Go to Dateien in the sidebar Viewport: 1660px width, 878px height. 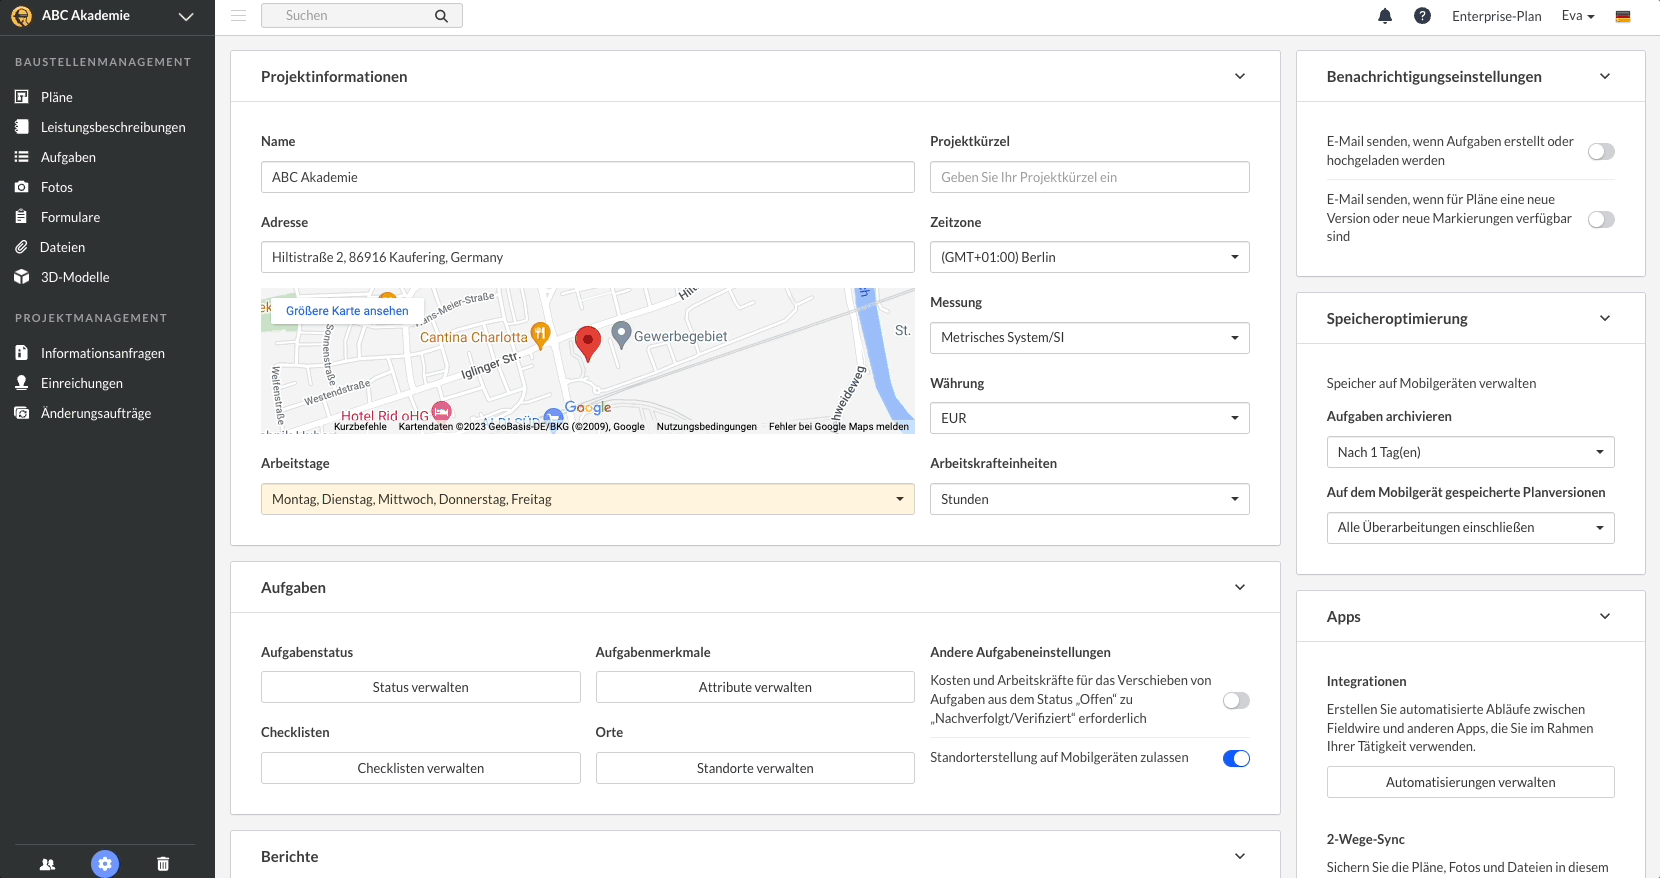tap(62, 247)
